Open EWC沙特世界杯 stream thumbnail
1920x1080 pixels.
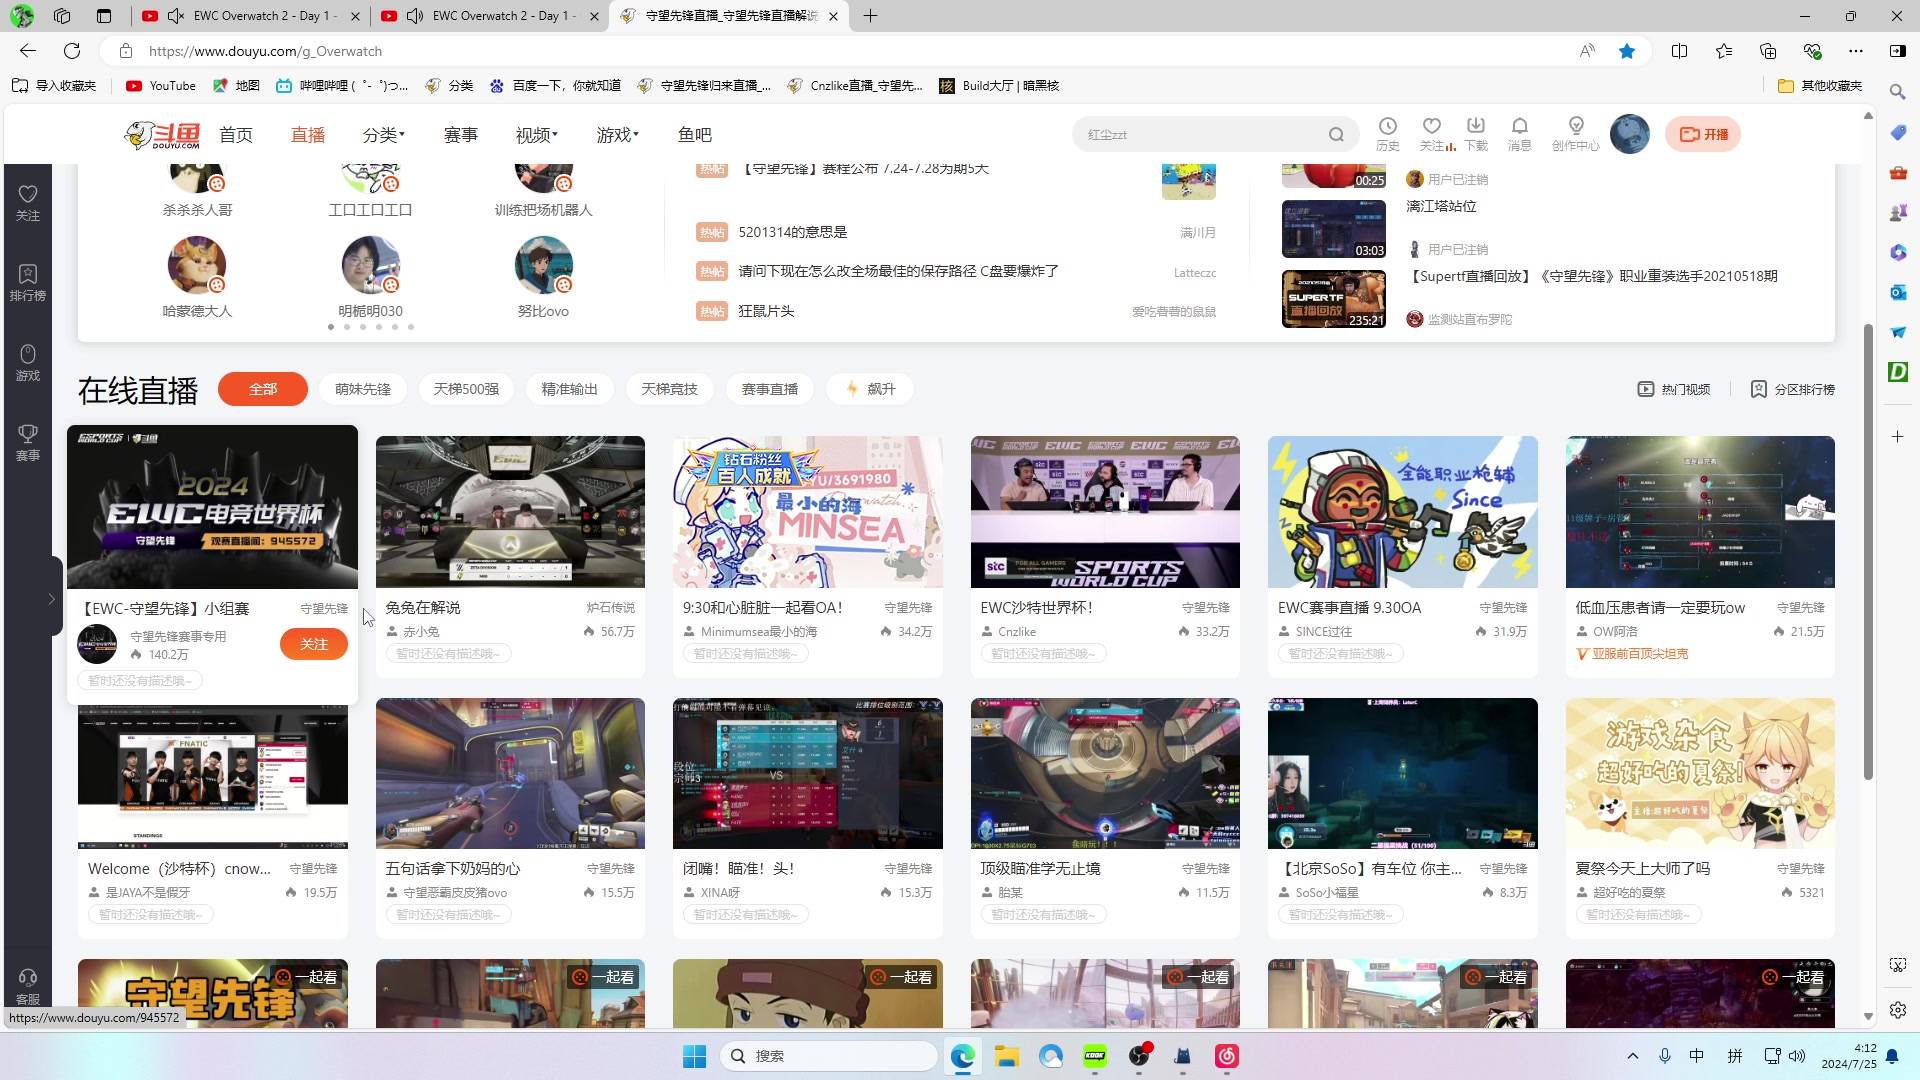pos(1105,512)
